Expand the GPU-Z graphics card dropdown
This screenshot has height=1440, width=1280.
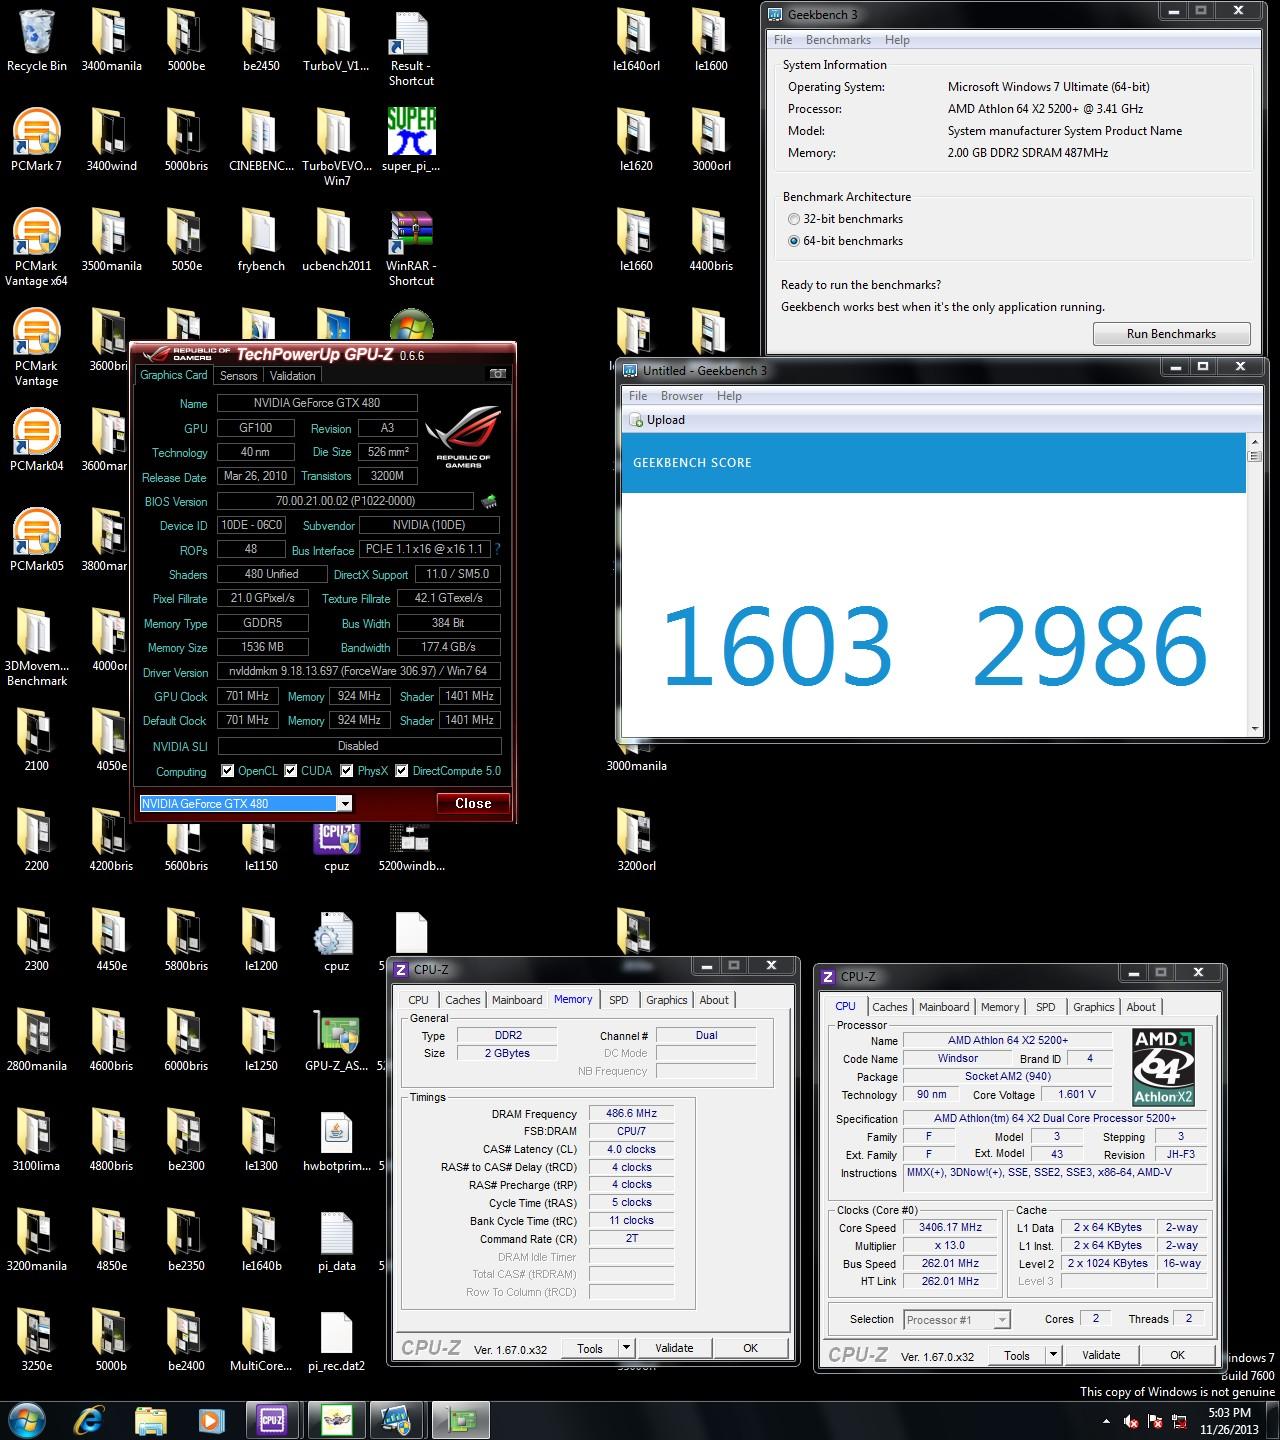pos(344,803)
